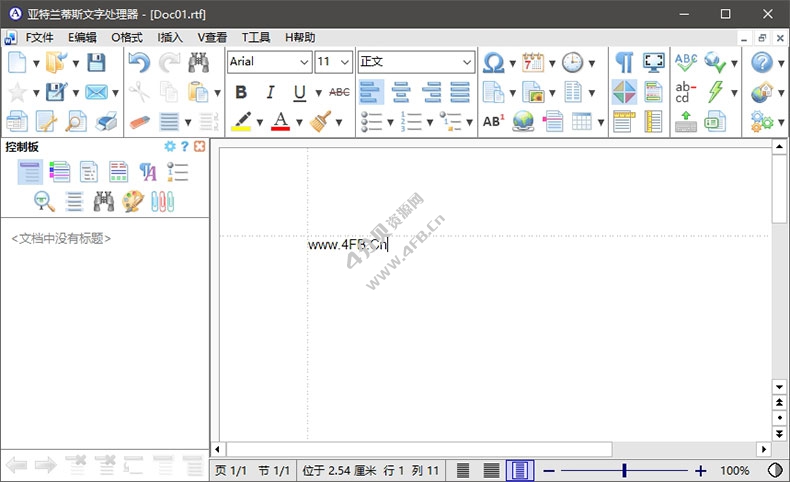The height and width of the screenshot is (482, 790).
Task: Open print preview magnifier page icon
Action: tap(76, 121)
